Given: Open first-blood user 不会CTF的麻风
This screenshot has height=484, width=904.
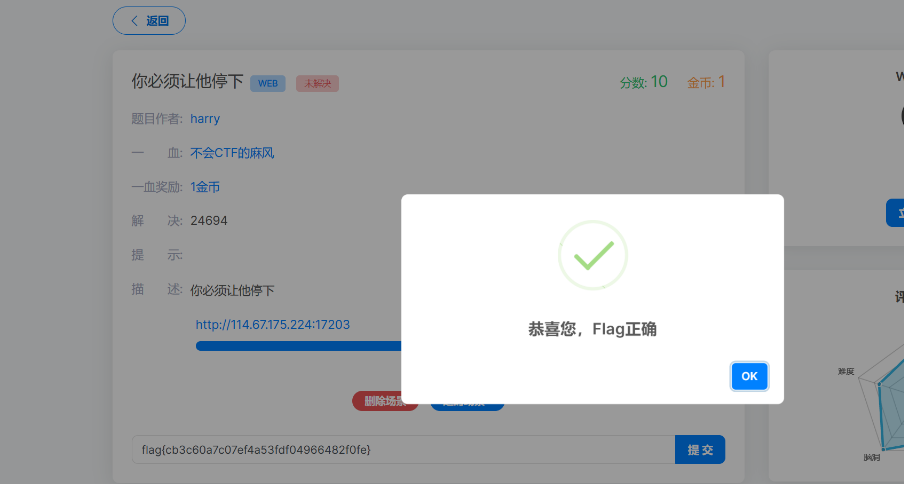Looking at the screenshot, I should pyautogui.click(x=232, y=153).
